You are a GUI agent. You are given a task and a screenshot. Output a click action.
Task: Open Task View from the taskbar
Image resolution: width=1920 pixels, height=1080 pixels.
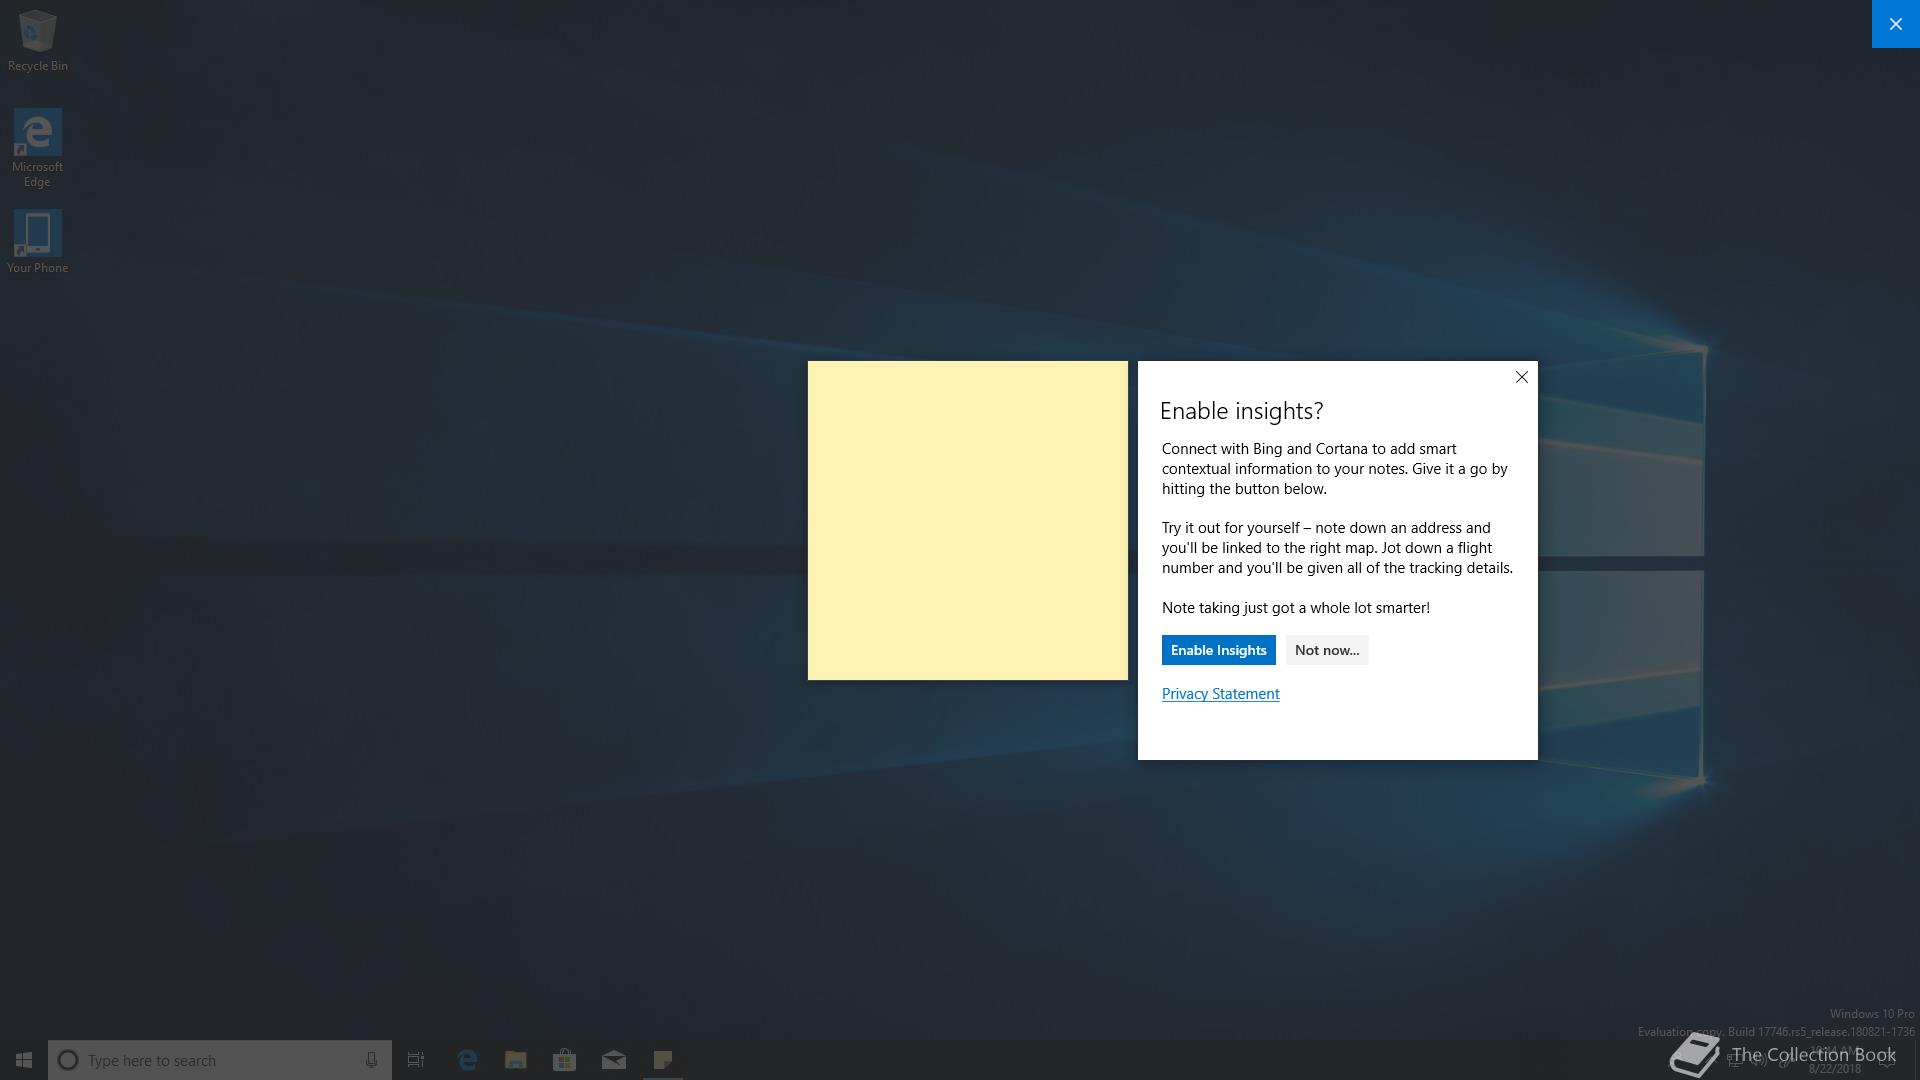click(x=416, y=1060)
